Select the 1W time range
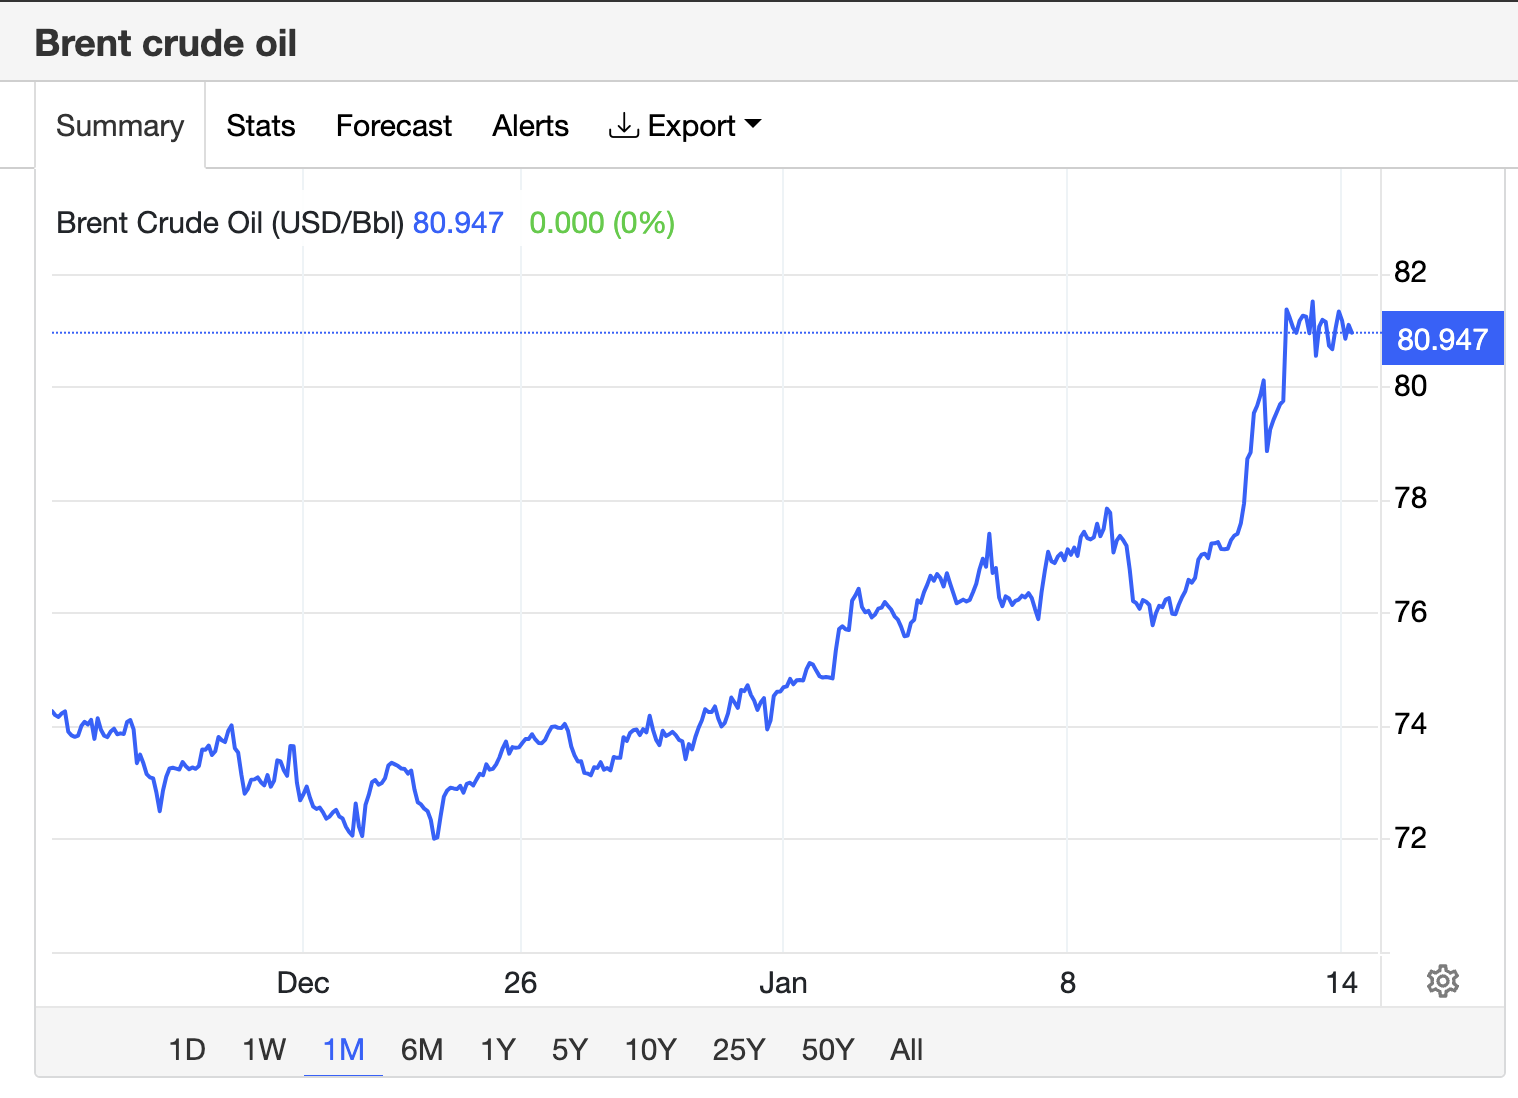The image size is (1518, 1098). point(264,1050)
